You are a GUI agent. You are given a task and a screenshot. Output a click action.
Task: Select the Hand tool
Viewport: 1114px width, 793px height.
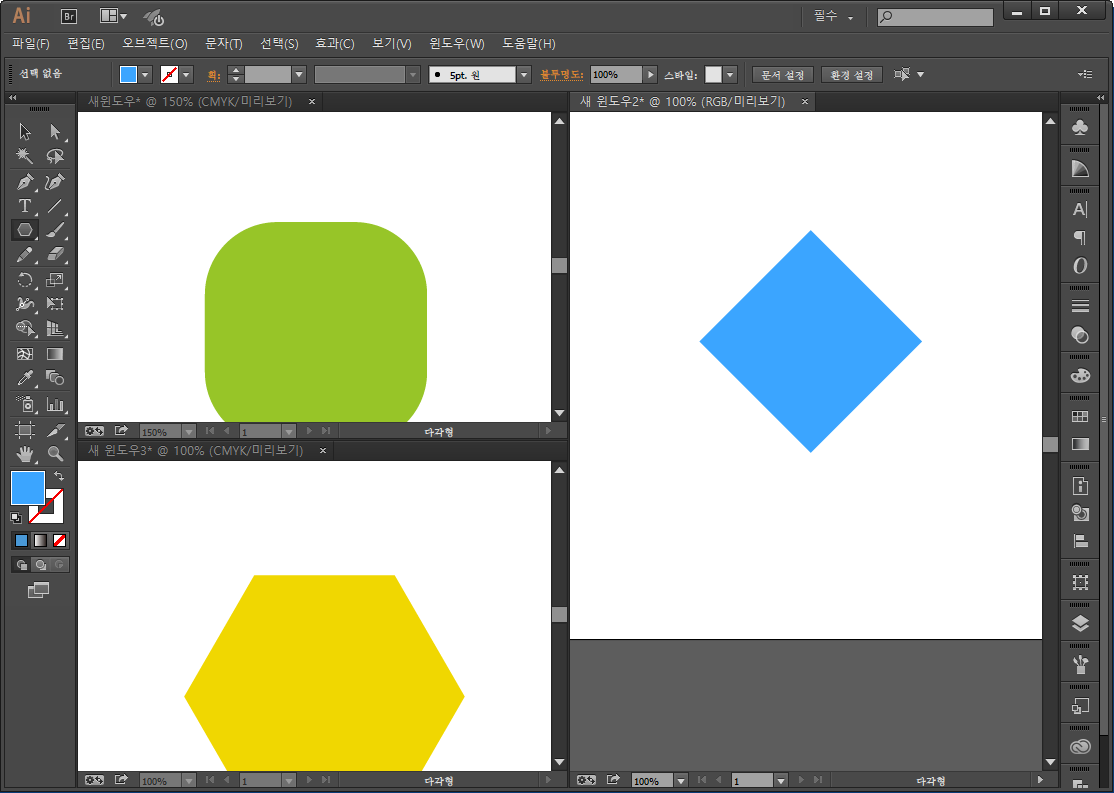[25, 453]
